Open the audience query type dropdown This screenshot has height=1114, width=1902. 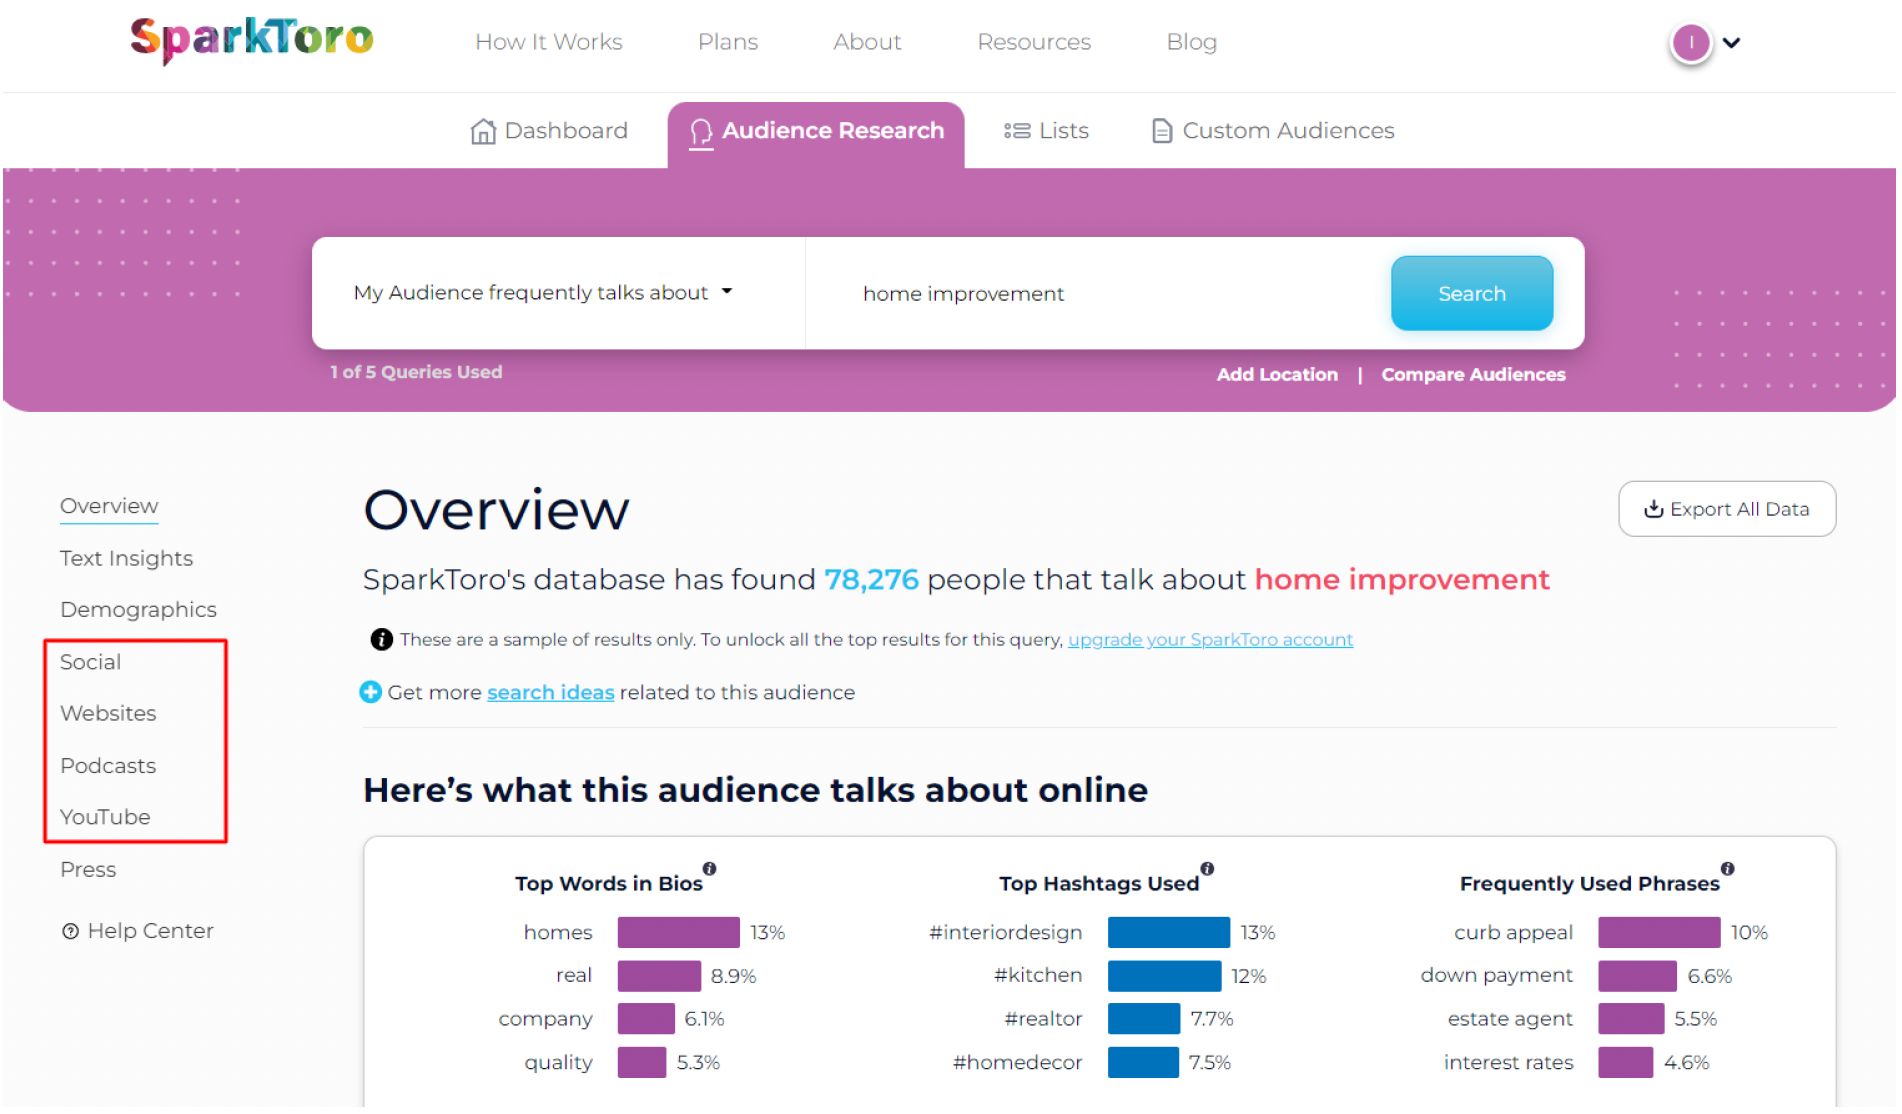click(x=543, y=293)
